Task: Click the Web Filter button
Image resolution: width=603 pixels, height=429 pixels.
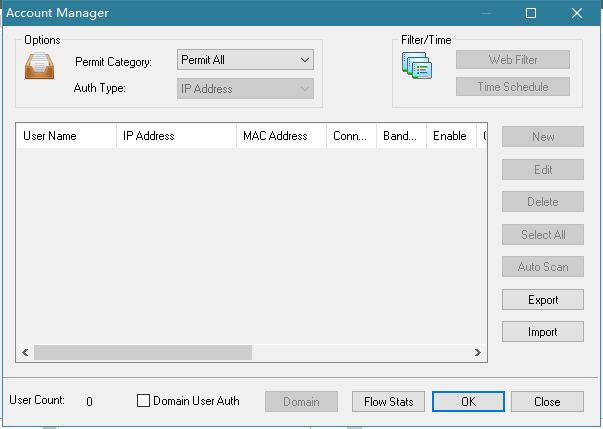Action: point(513,60)
